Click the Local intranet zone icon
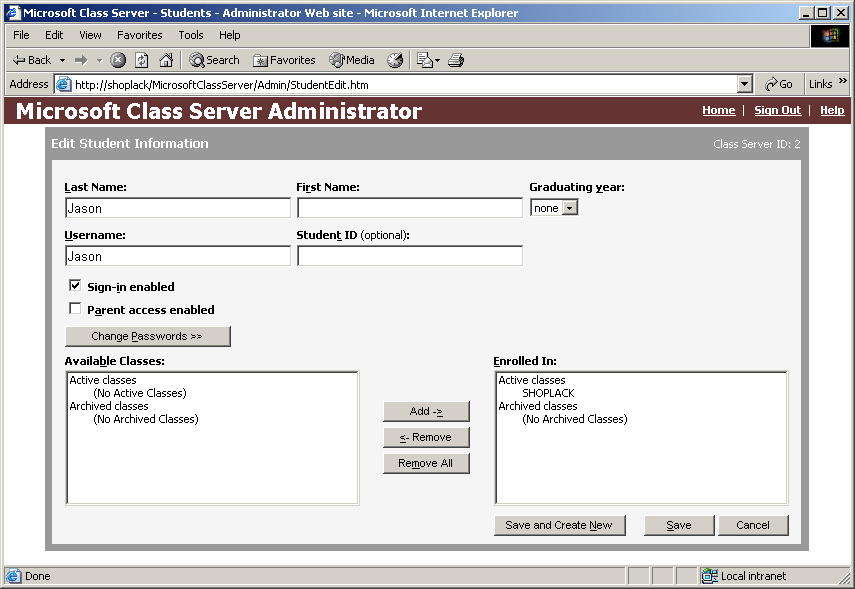This screenshot has width=855, height=589. click(x=709, y=576)
